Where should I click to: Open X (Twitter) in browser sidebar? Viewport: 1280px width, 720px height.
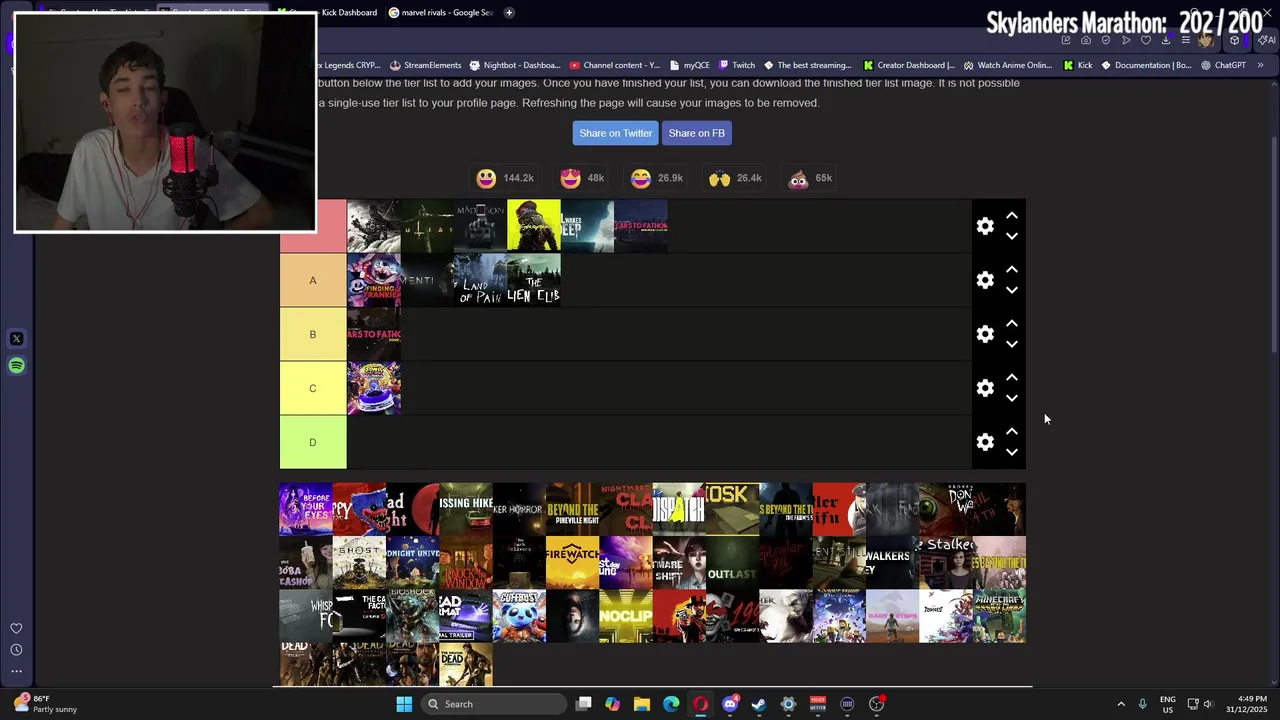pyautogui.click(x=16, y=339)
